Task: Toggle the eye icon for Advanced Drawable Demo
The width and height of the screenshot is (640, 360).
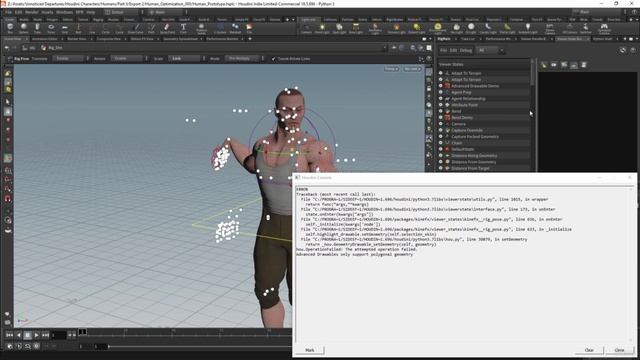Action: [440, 86]
